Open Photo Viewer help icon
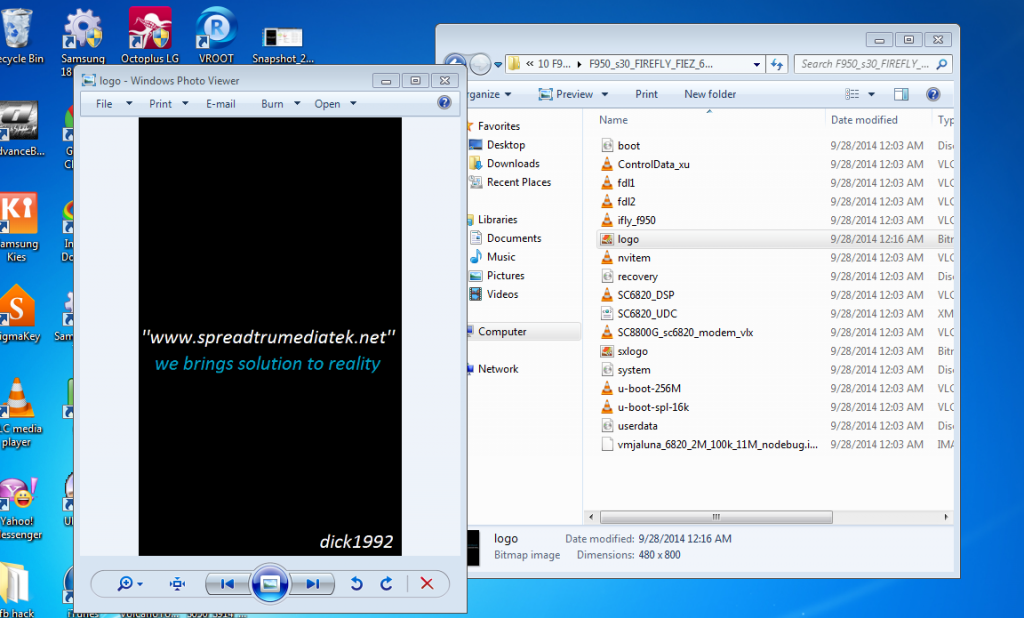This screenshot has width=1024, height=618. click(444, 103)
